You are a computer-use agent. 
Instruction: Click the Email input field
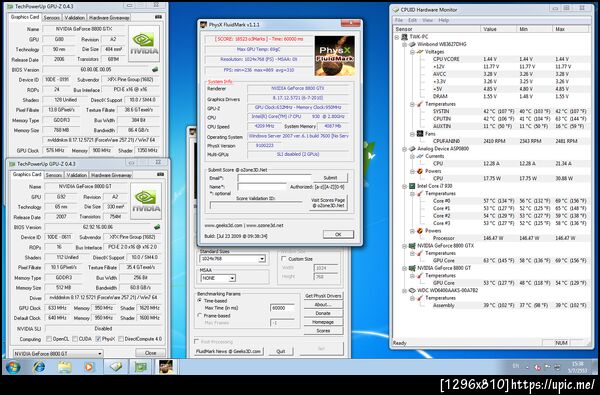click(x=274, y=178)
